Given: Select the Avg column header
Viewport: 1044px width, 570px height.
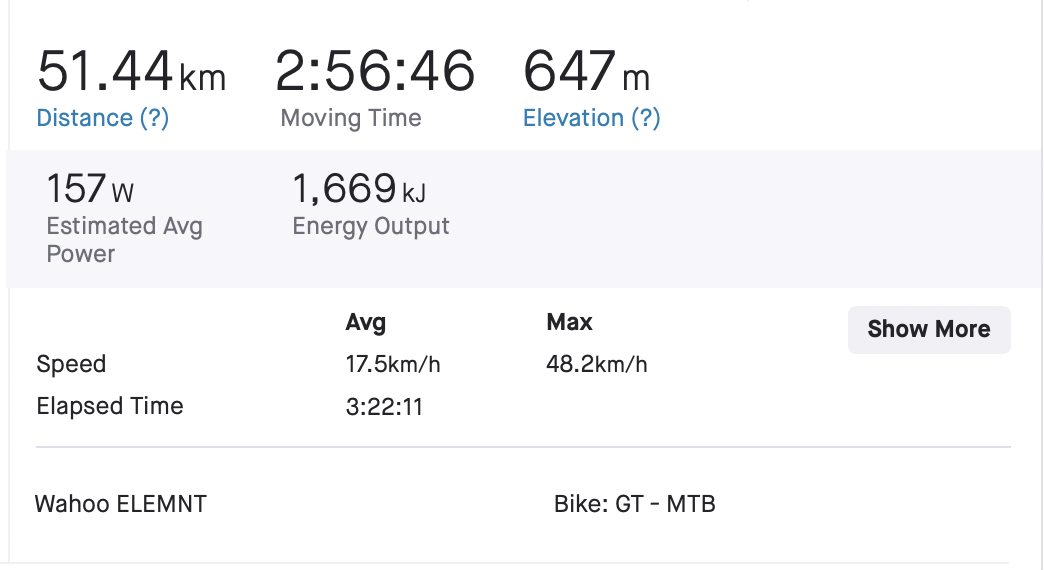Looking at the screenshot, I should click(366, 322).
